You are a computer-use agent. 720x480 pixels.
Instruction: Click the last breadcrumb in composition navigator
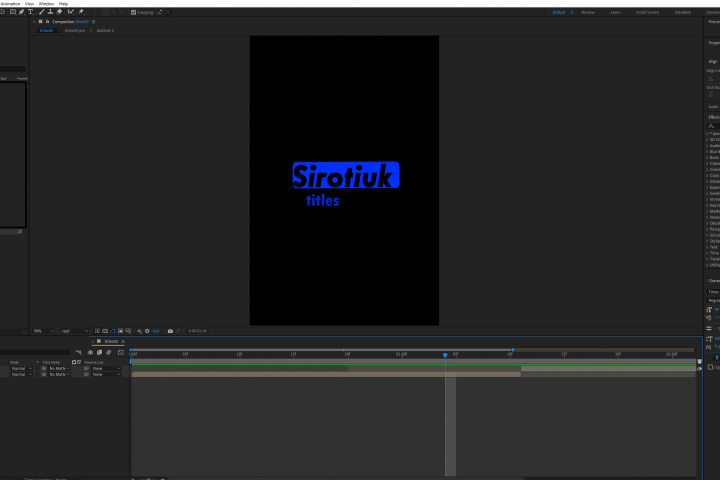pyautogui.click(x=105, y=30)
